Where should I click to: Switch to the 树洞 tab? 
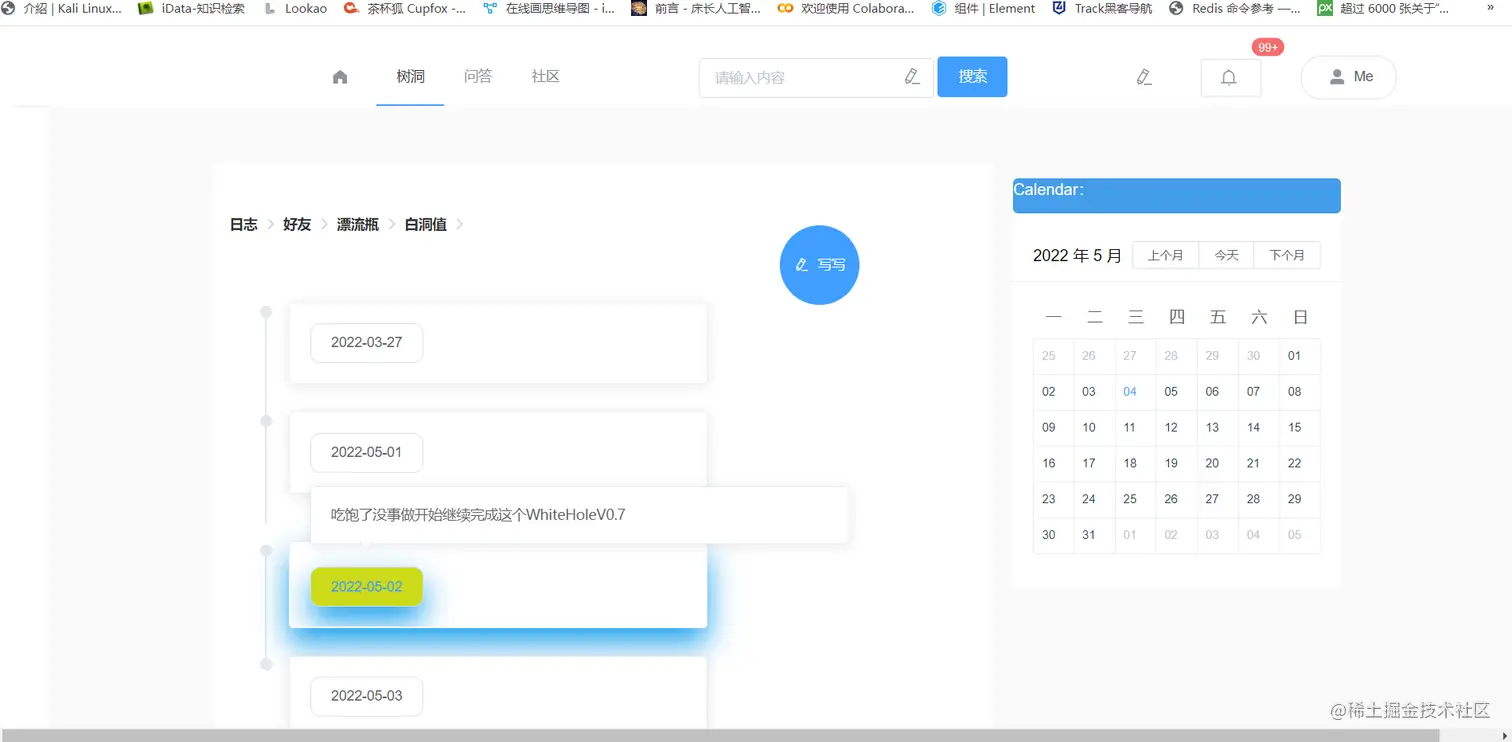[x=409, y=76]
